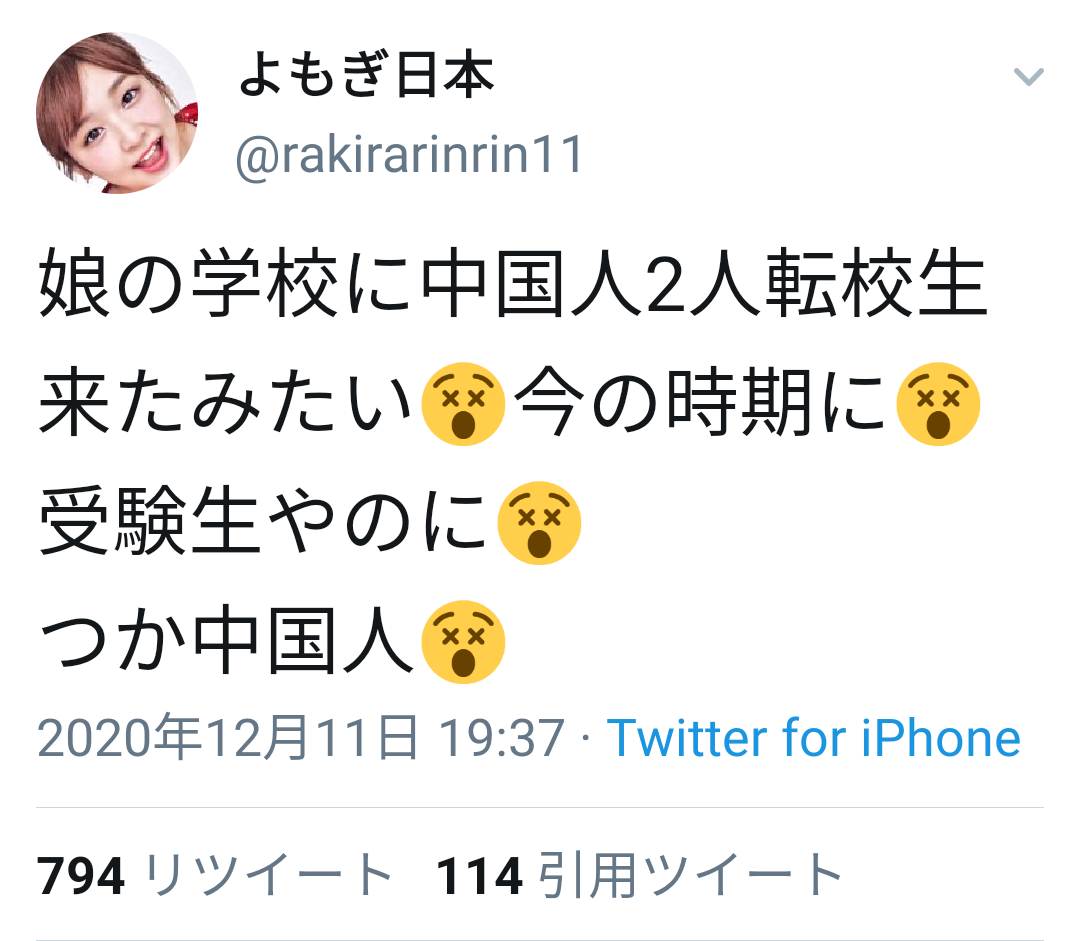Open the round profile photo avatar
The height and width of the screenshot is (941, 1080).
(117, 113)
